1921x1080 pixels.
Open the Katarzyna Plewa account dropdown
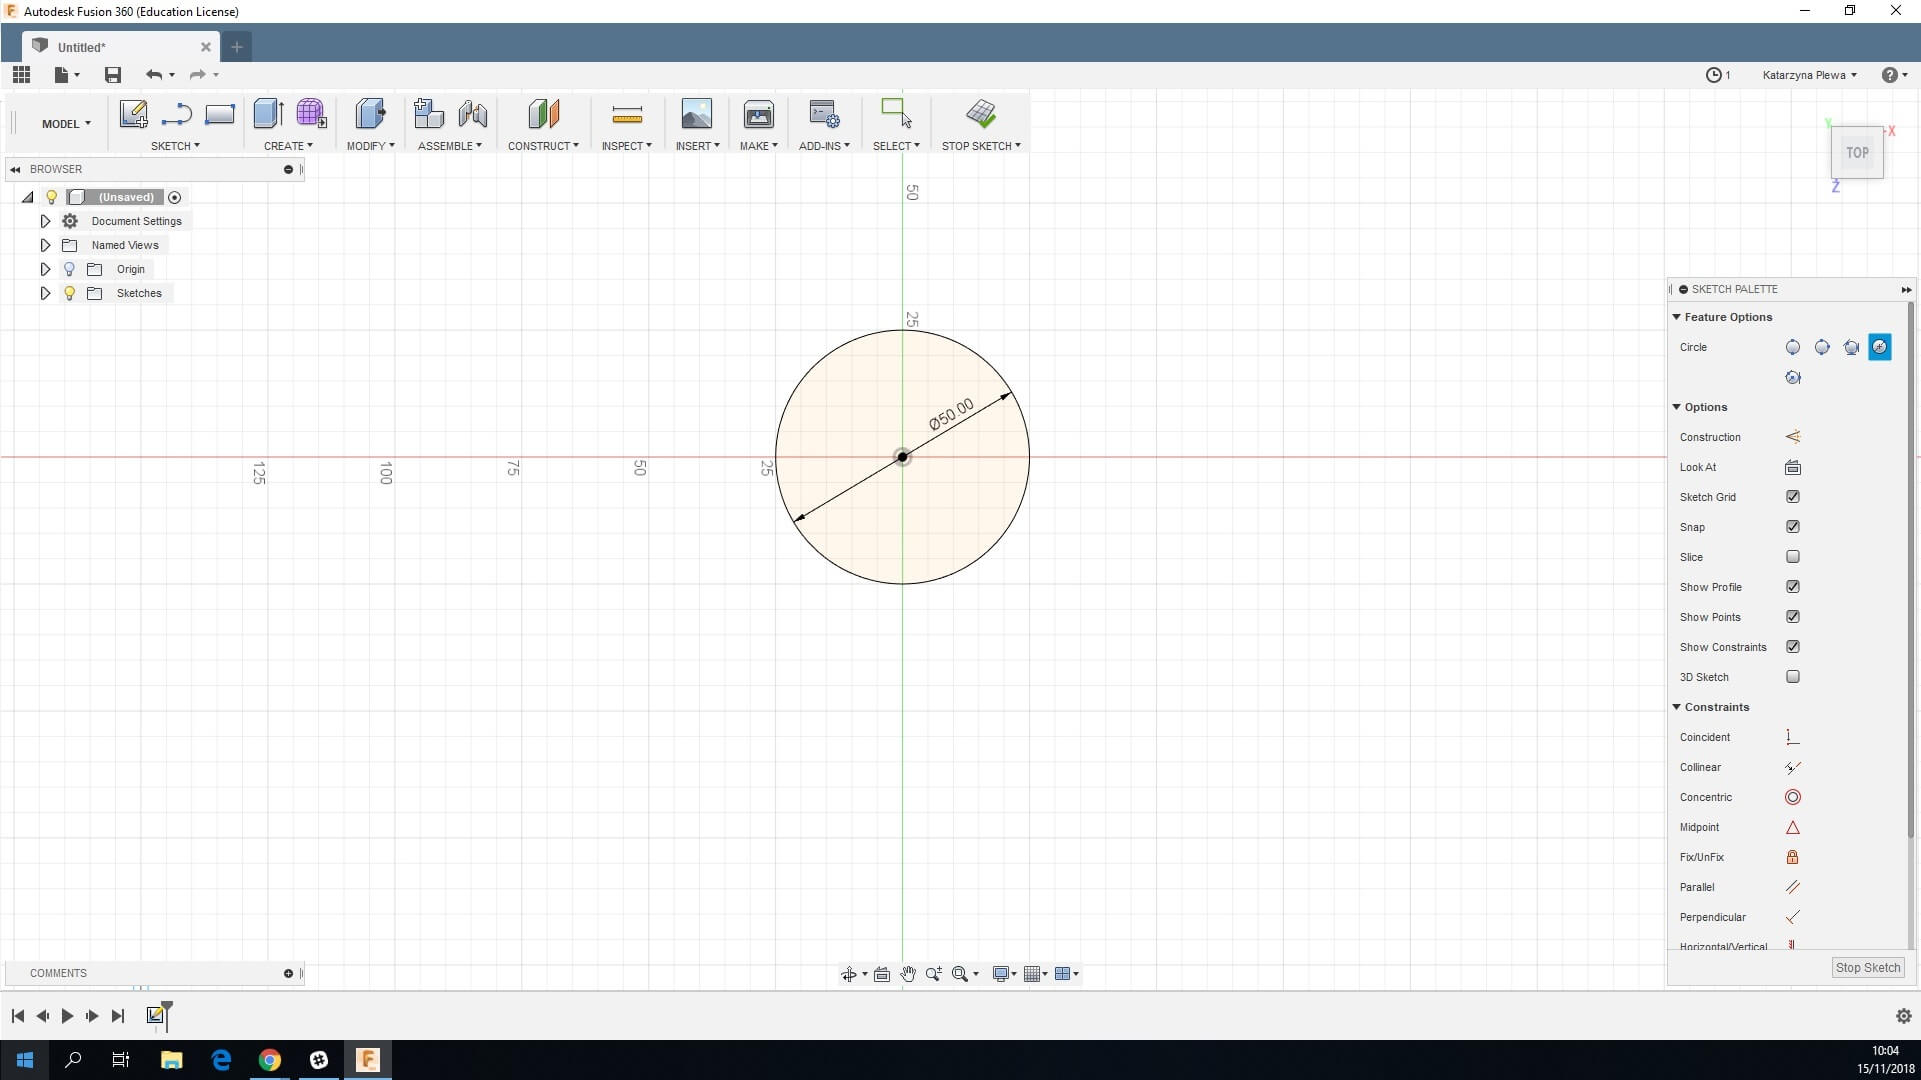pos(1809,75)
